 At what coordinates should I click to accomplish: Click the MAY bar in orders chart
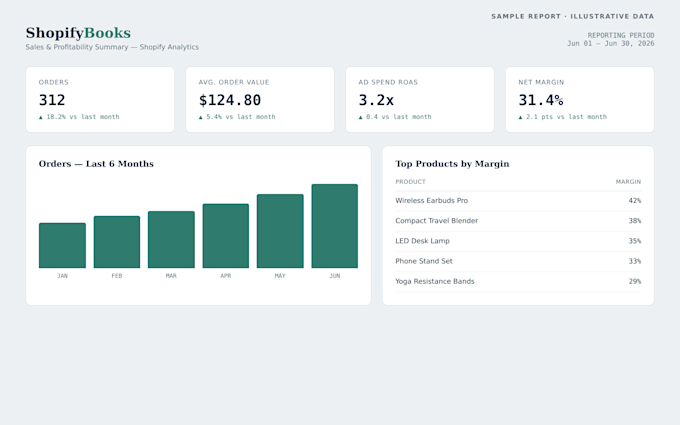(280, 231)
